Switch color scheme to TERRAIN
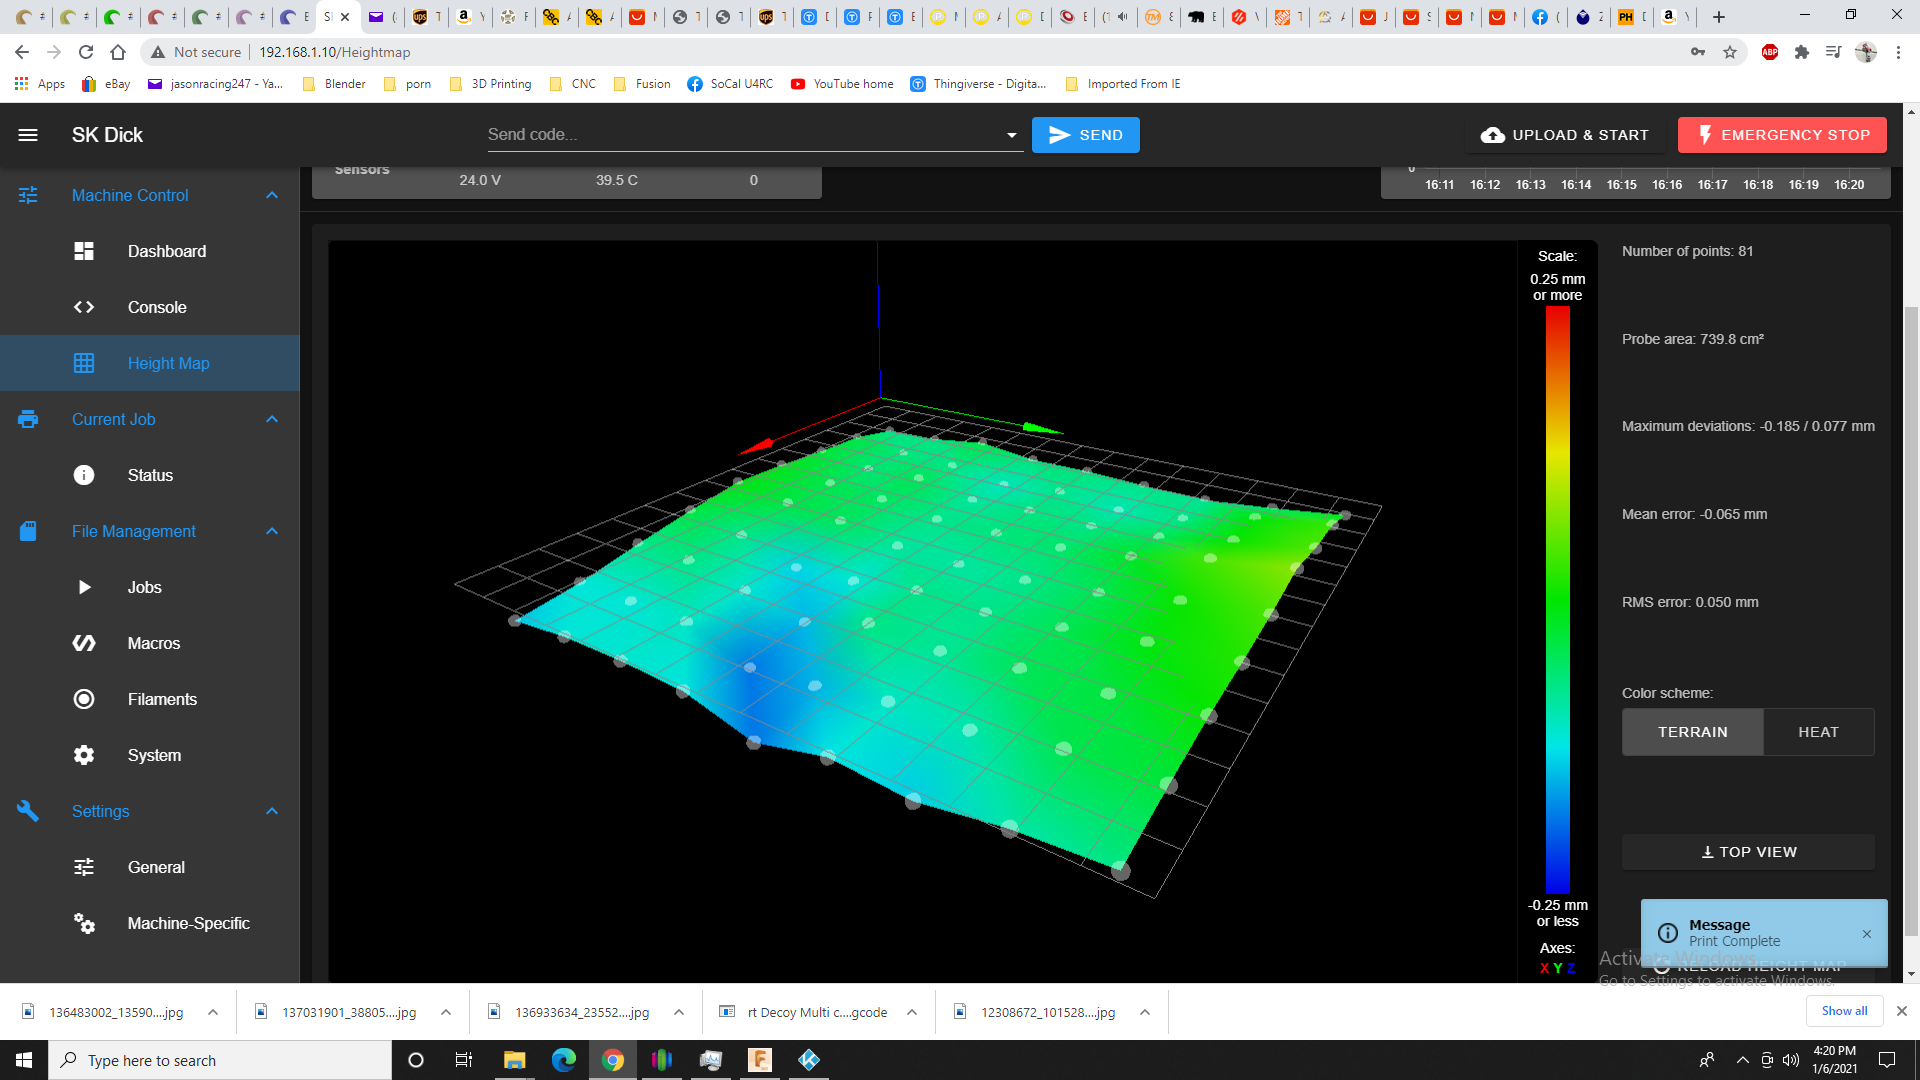 [x=1692, y=732]
